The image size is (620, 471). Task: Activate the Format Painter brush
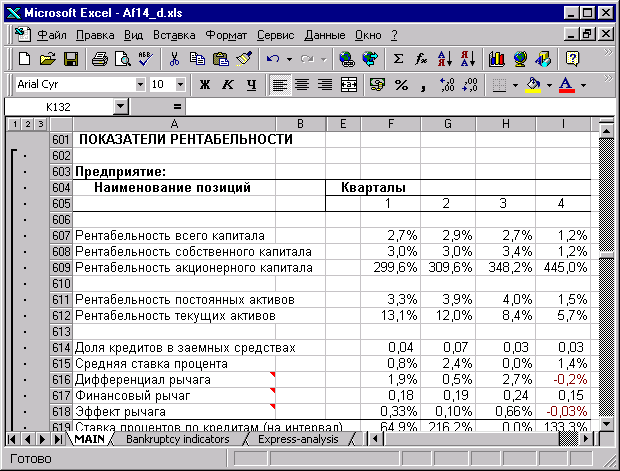(x=244, y=59)
